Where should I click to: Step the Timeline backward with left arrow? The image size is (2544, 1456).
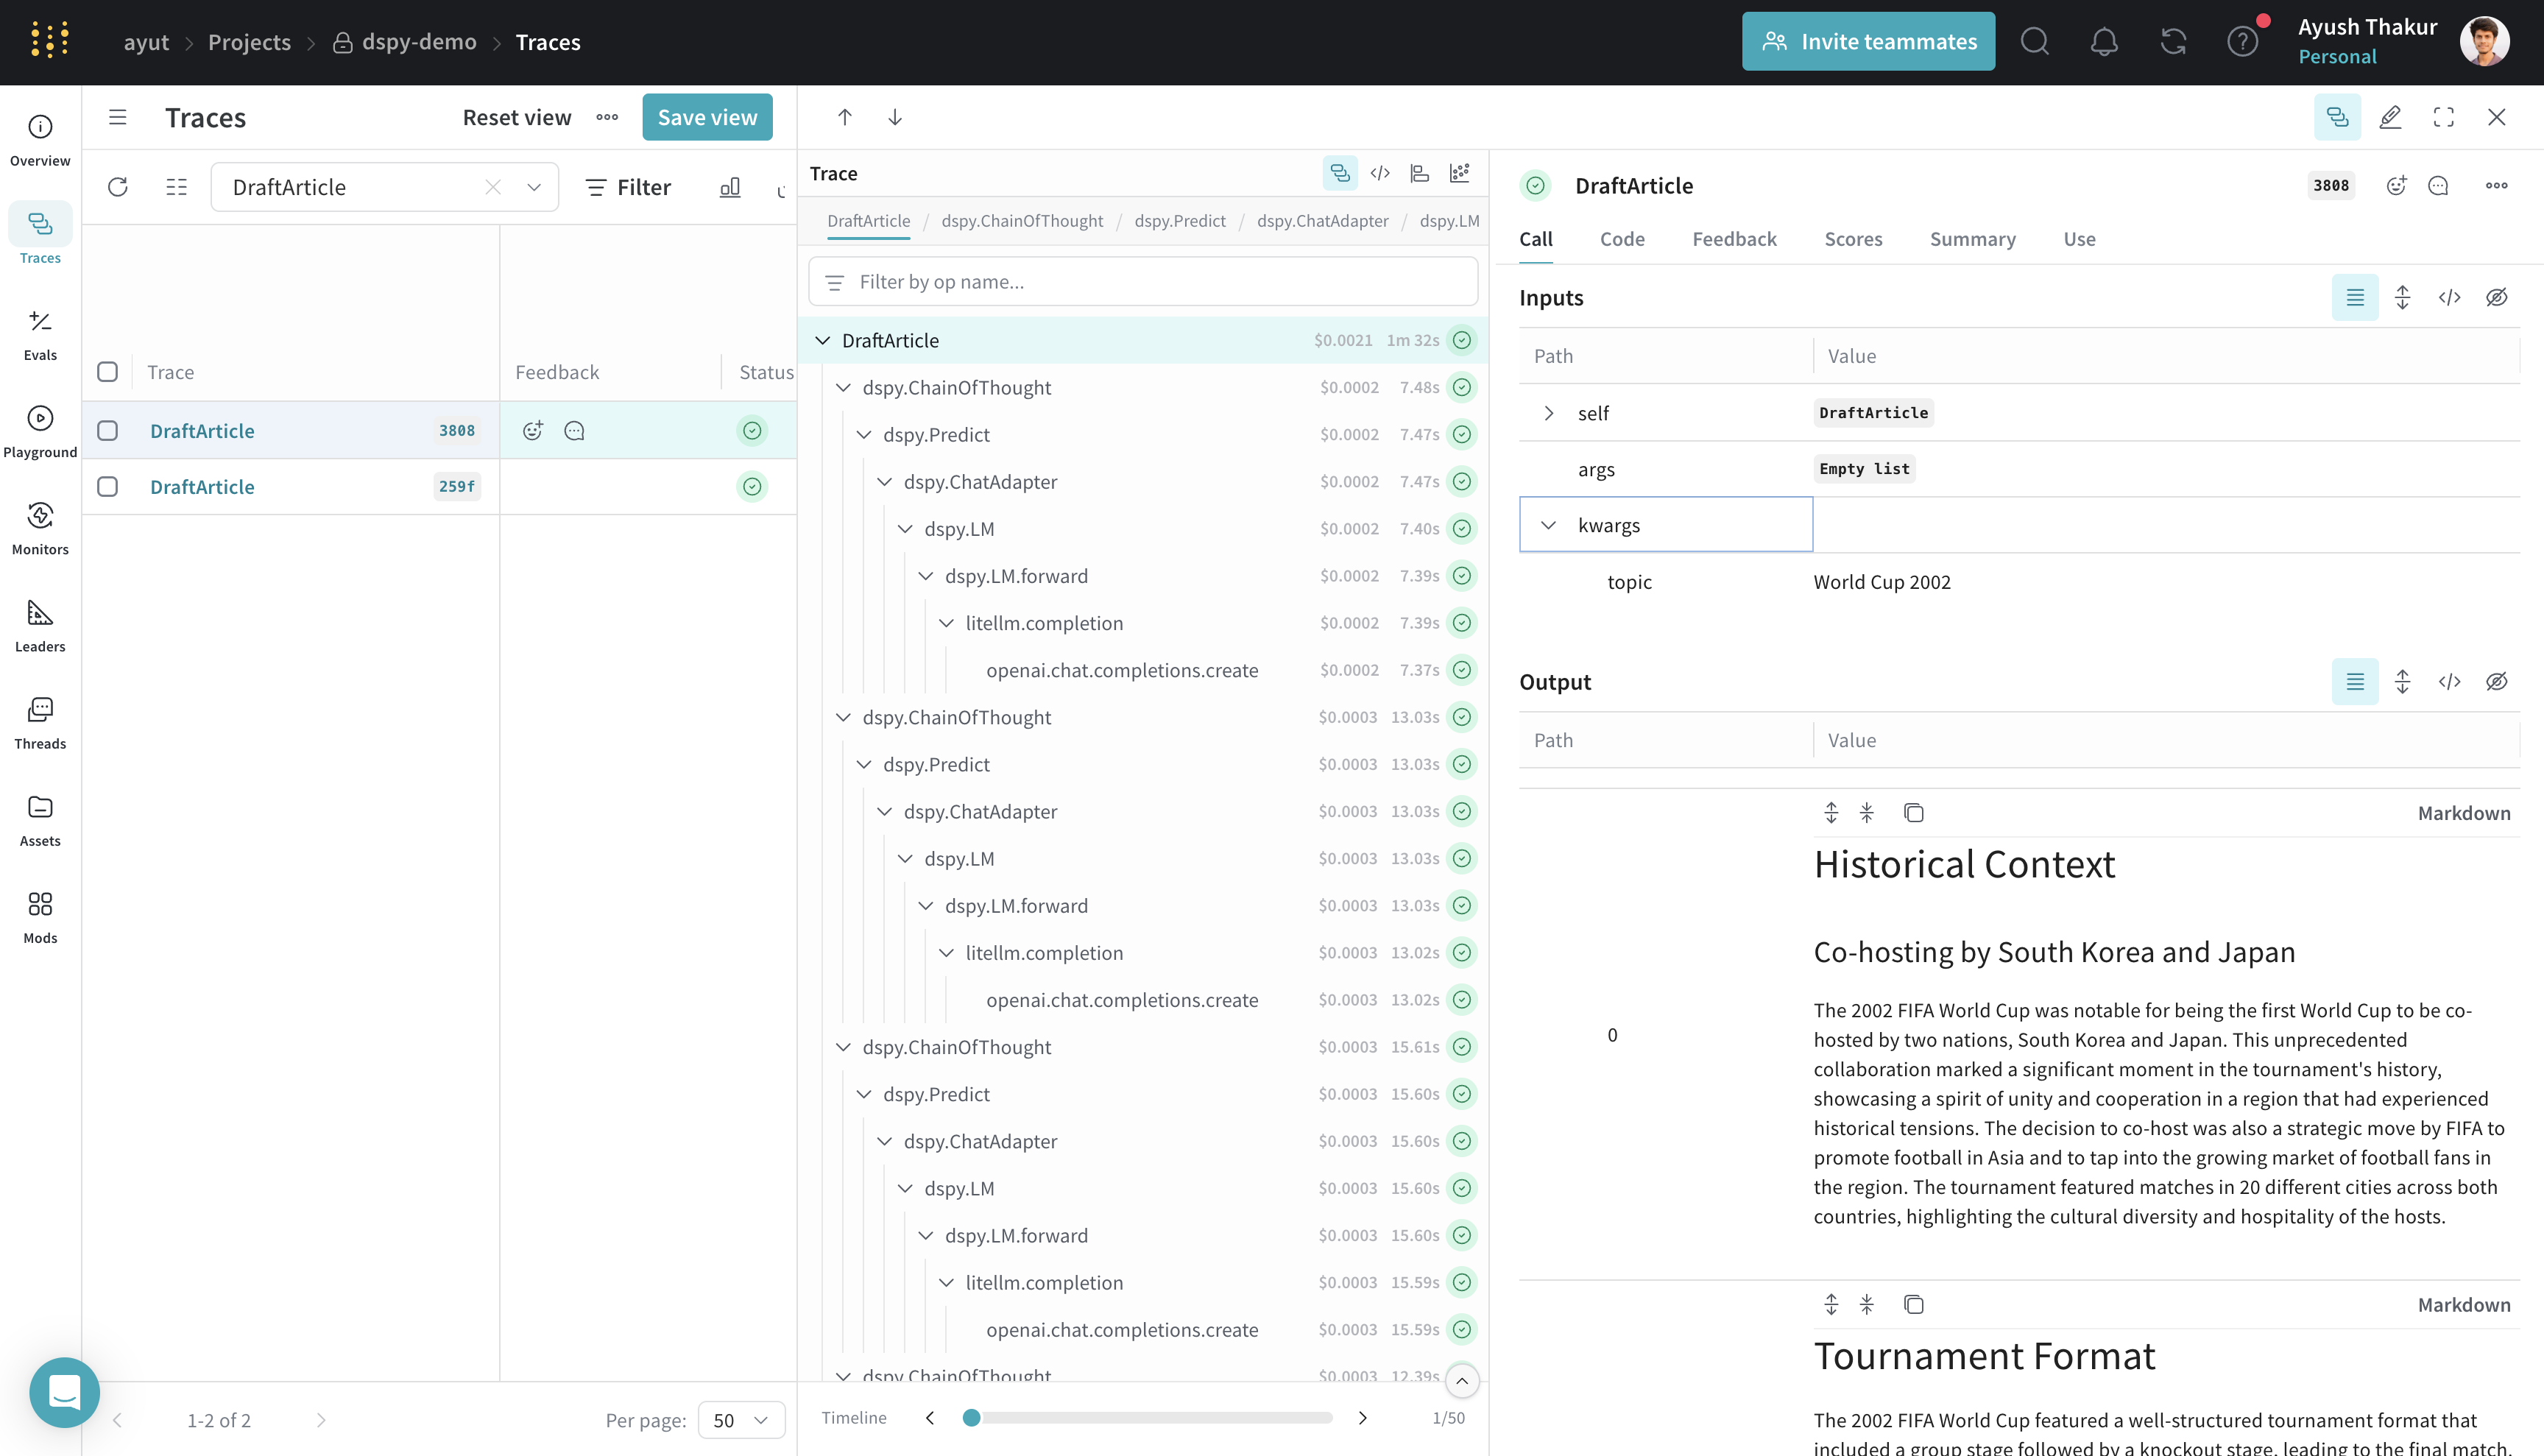930,1418
